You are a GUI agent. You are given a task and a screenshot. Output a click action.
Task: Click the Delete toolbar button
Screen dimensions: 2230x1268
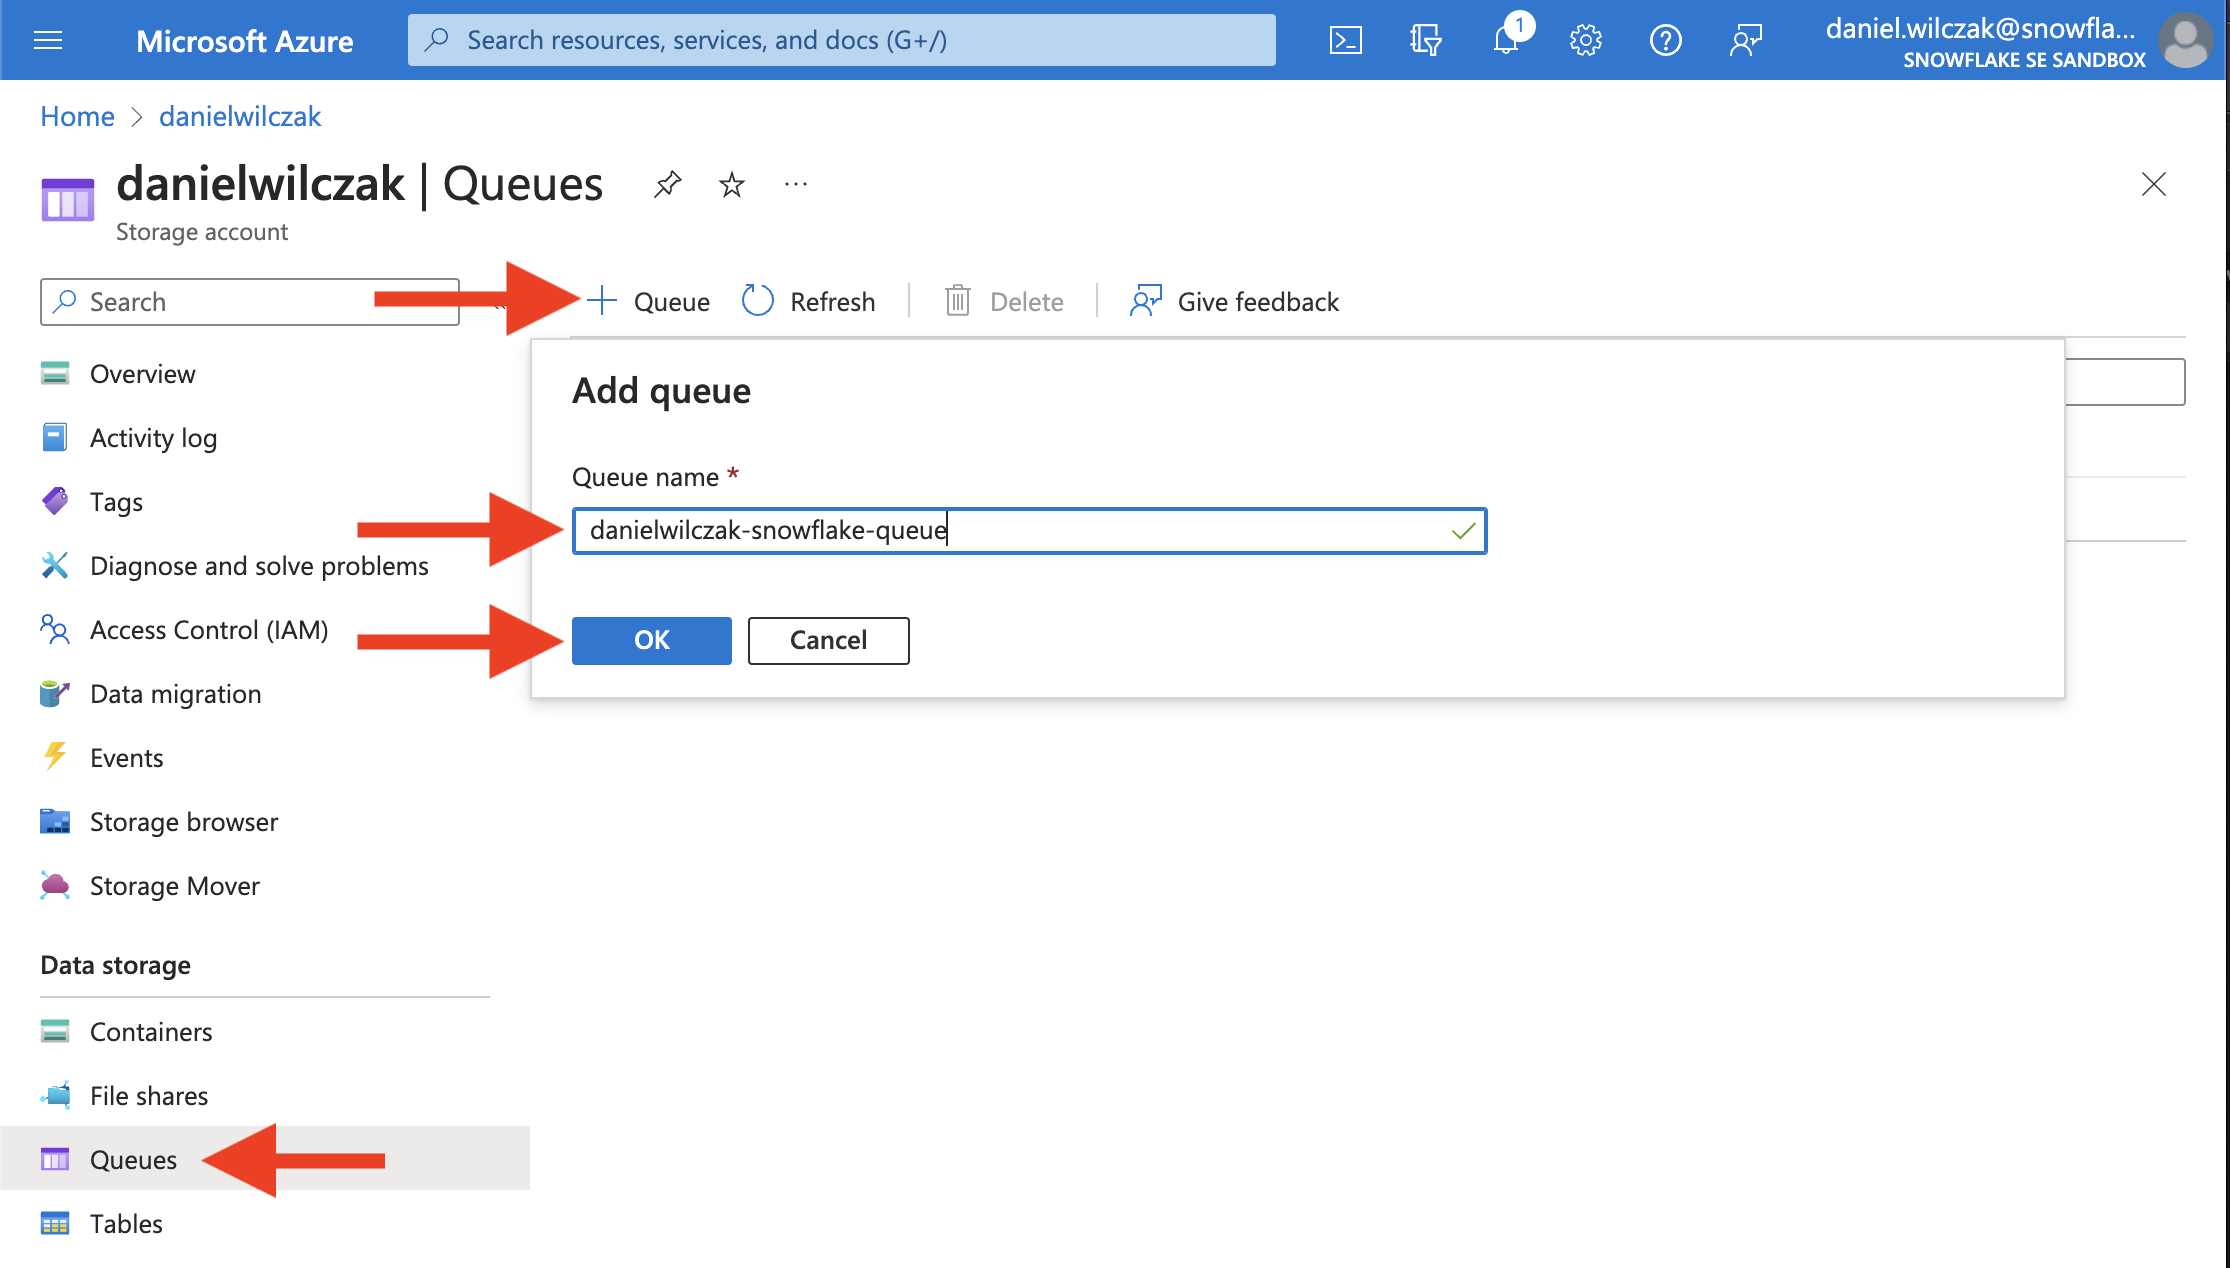(1004, 301)
